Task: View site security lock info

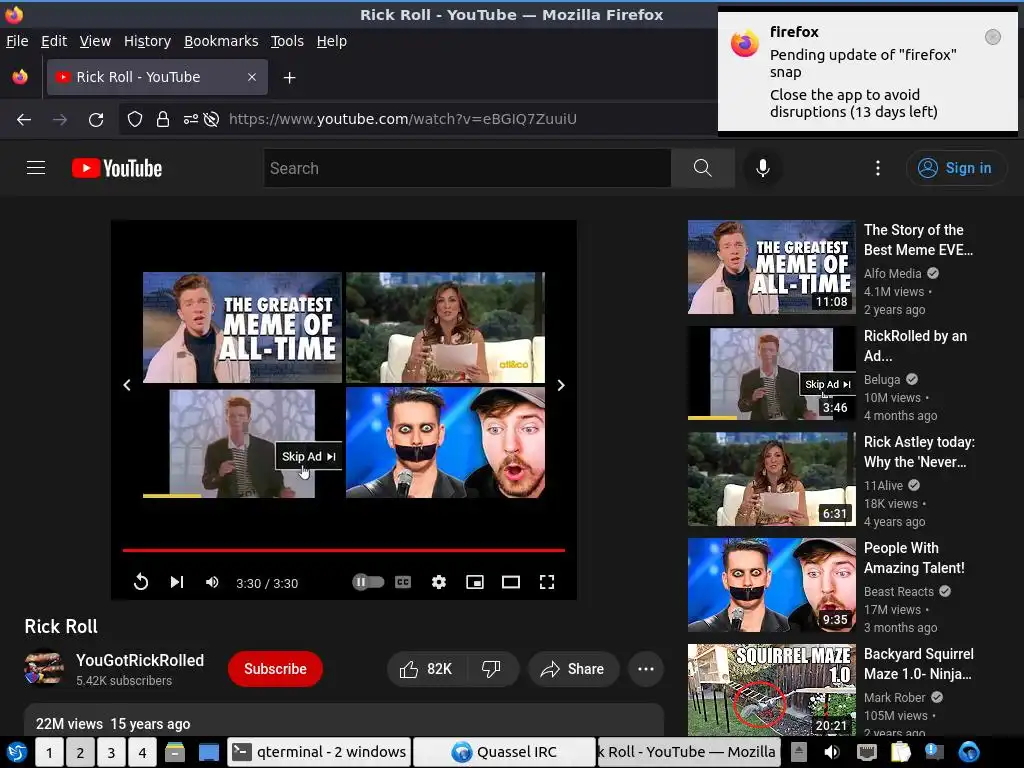Action: coord(163,120)
